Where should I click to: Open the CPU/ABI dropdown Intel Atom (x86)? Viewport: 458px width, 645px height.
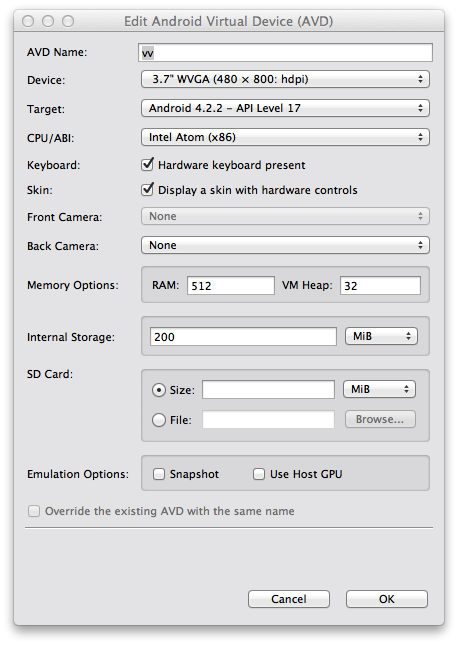pos(285,137)
